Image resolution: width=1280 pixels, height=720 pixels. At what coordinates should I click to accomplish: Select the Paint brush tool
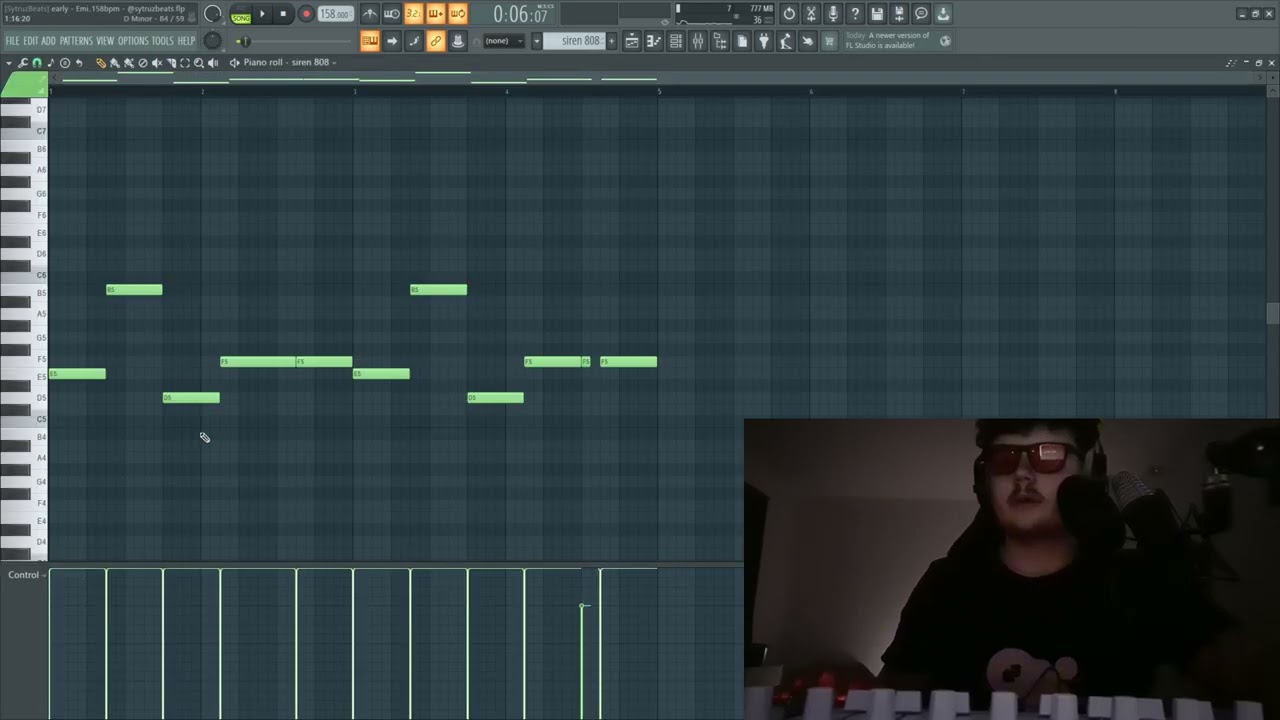click(114, 62)
